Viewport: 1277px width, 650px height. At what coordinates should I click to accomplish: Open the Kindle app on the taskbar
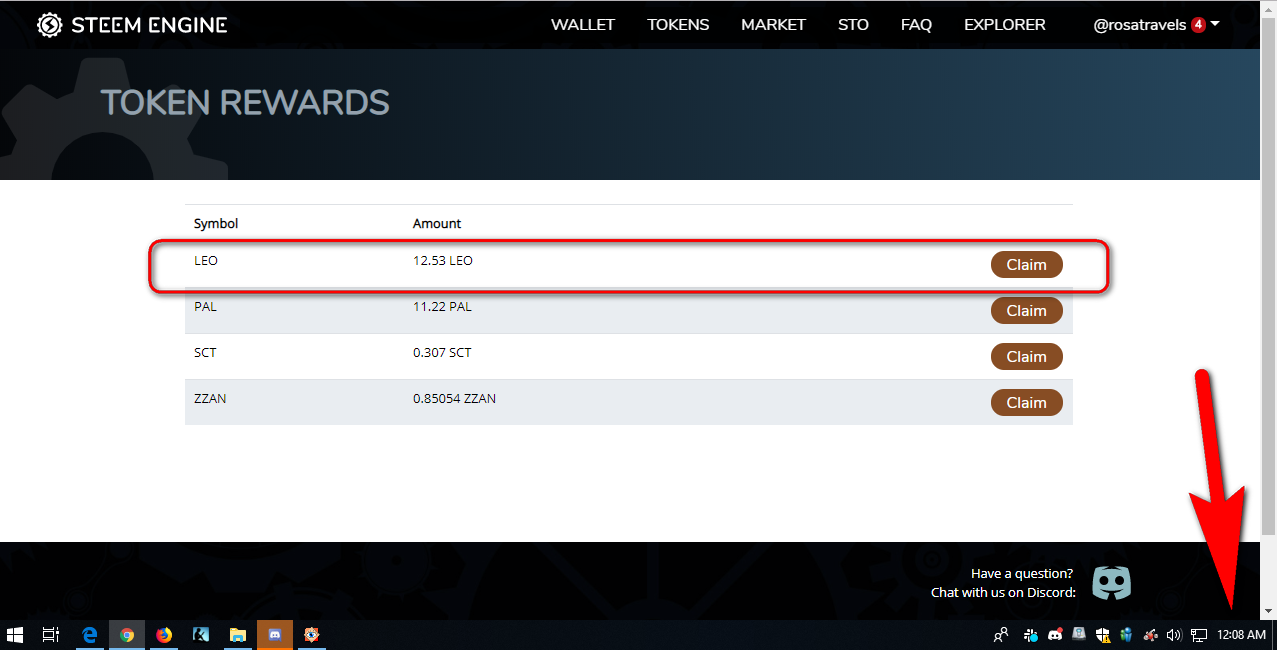click(201, 635)
